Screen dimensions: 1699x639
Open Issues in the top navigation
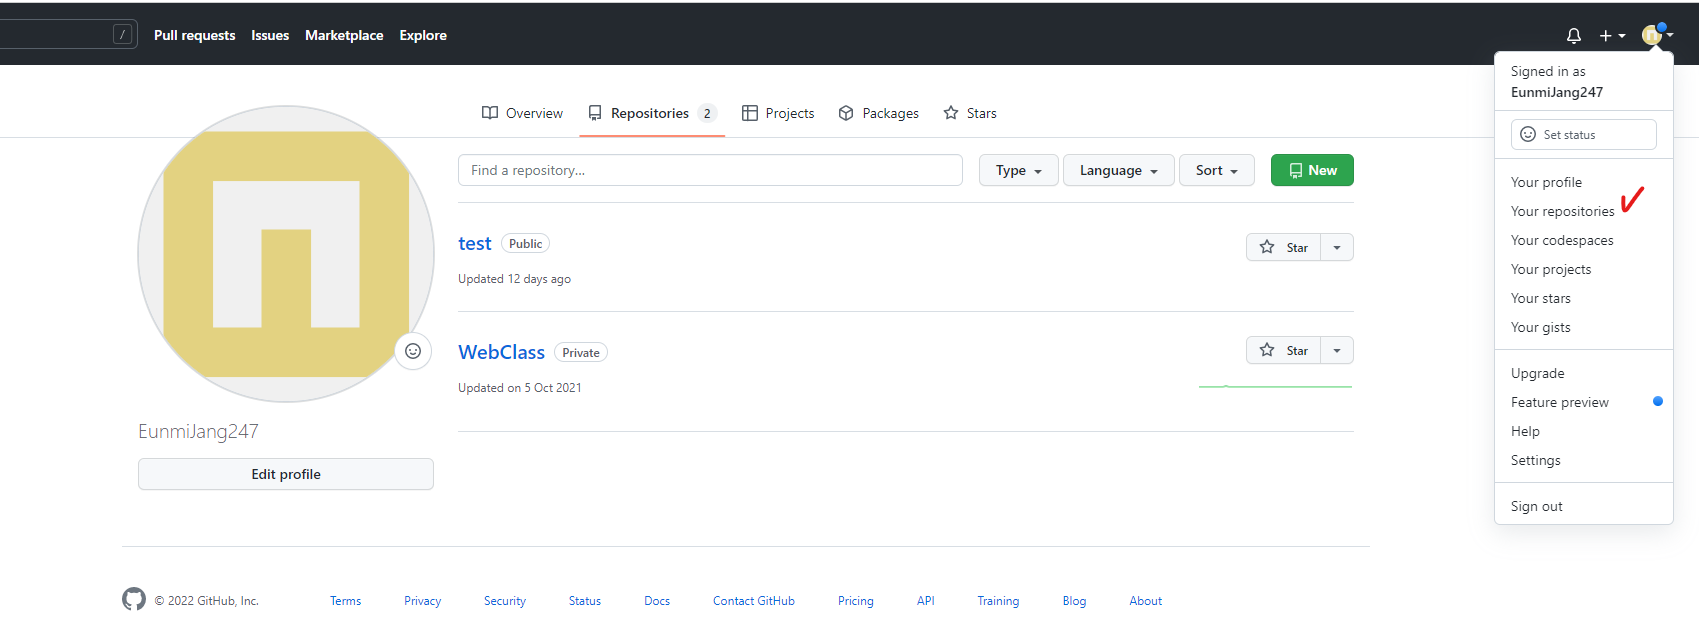(270, 35)
